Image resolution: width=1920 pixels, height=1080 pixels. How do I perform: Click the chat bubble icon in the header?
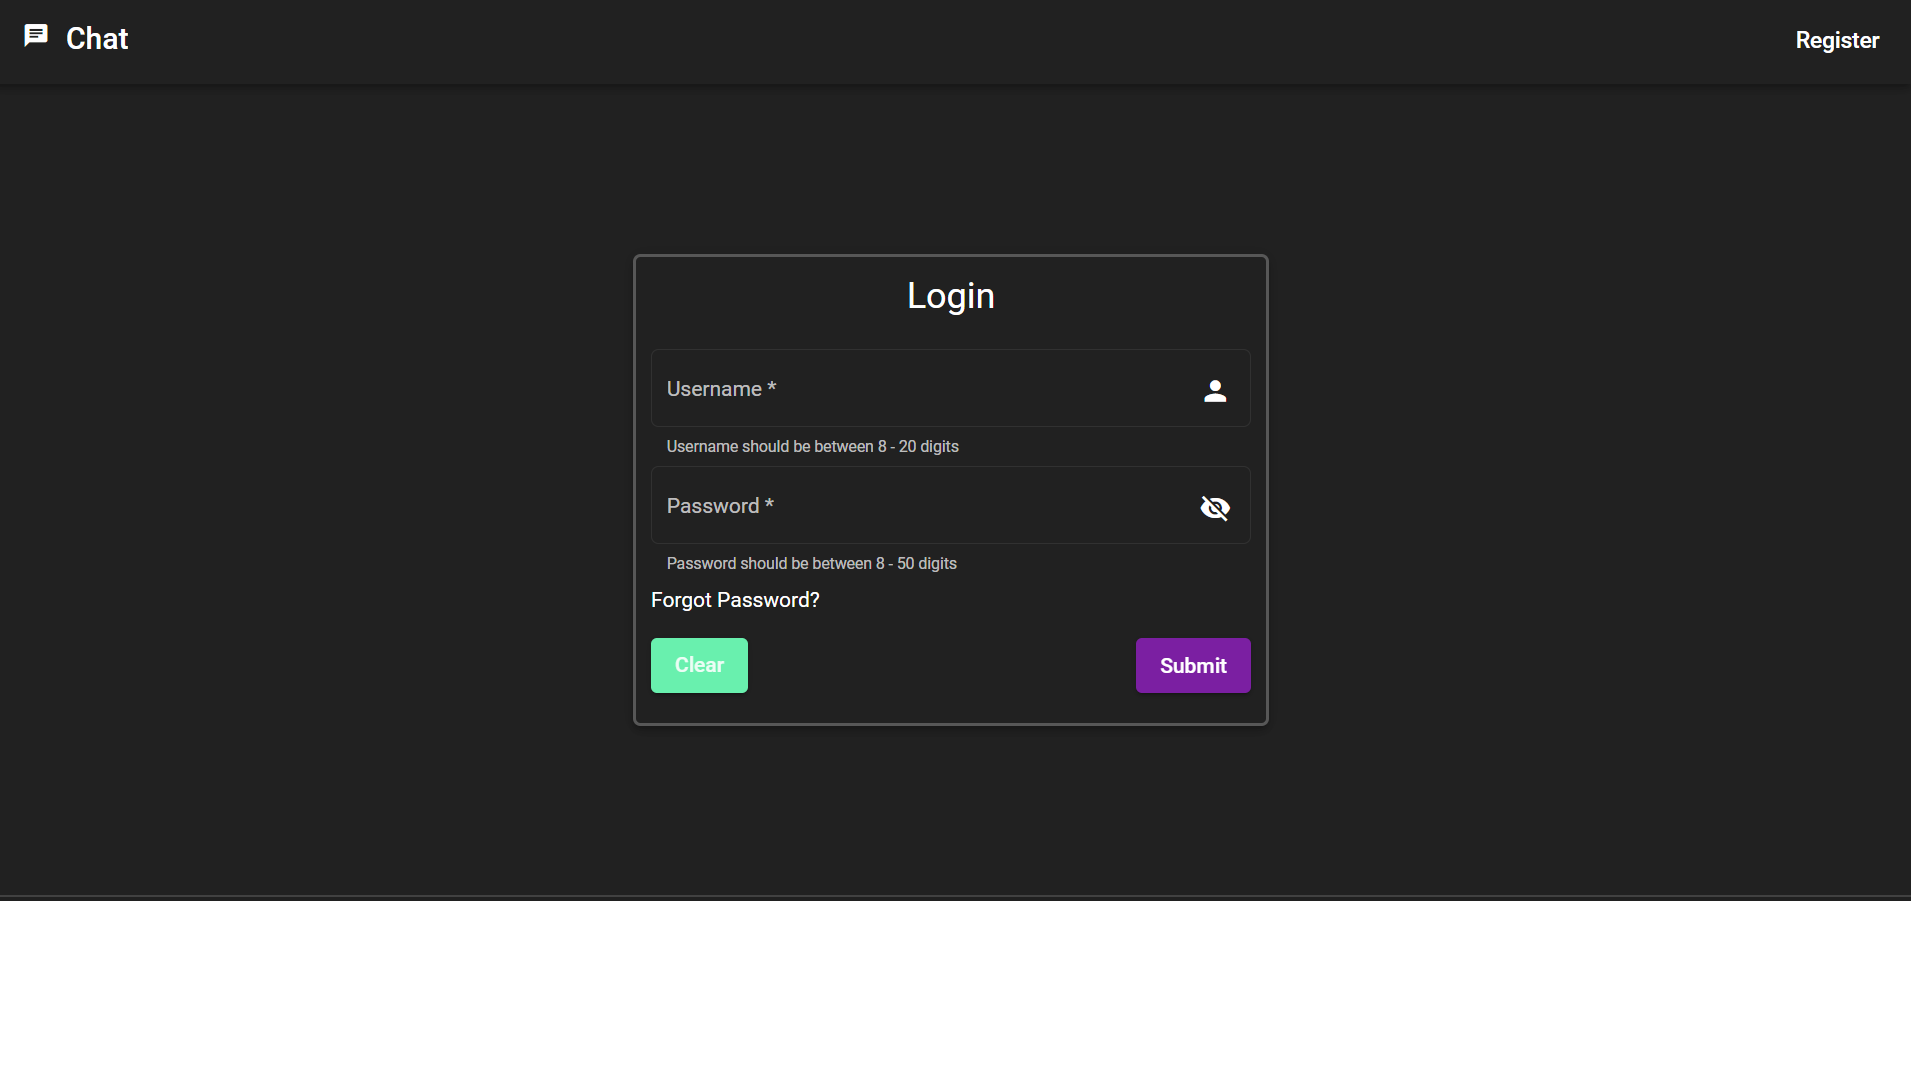coord(37,34)
